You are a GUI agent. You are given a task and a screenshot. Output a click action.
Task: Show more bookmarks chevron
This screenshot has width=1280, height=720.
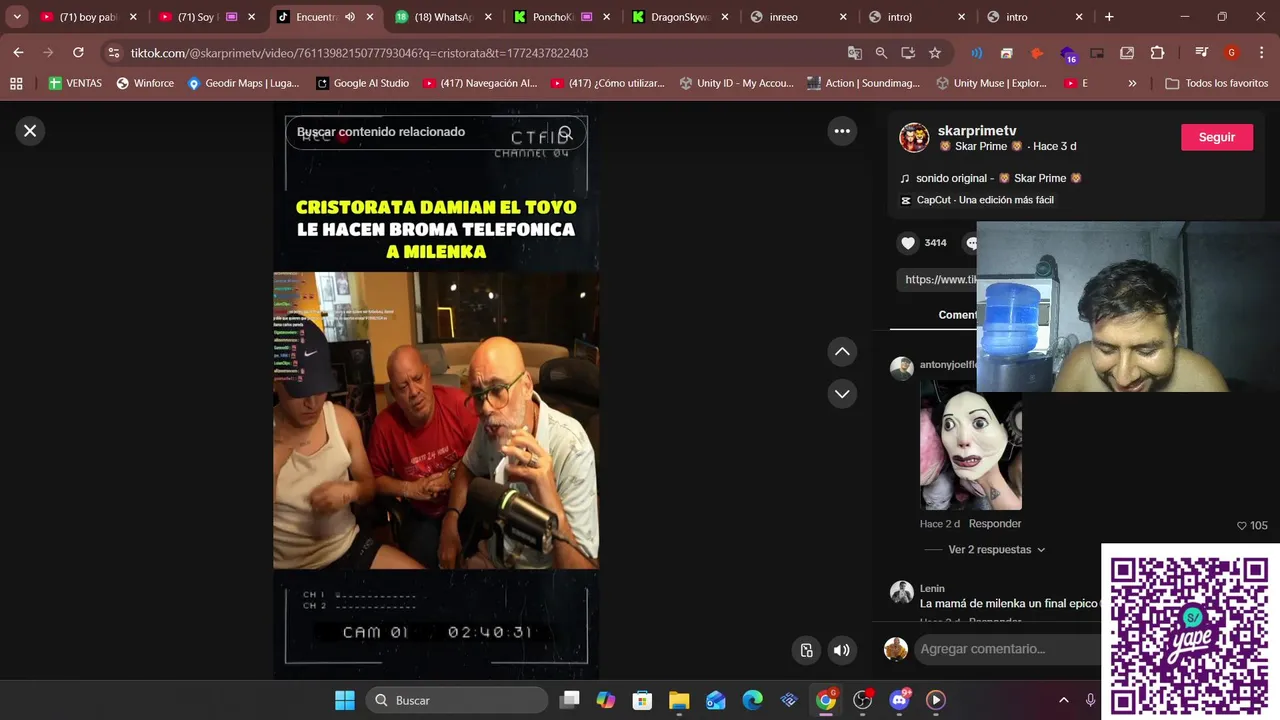[x=1132, y=83]
